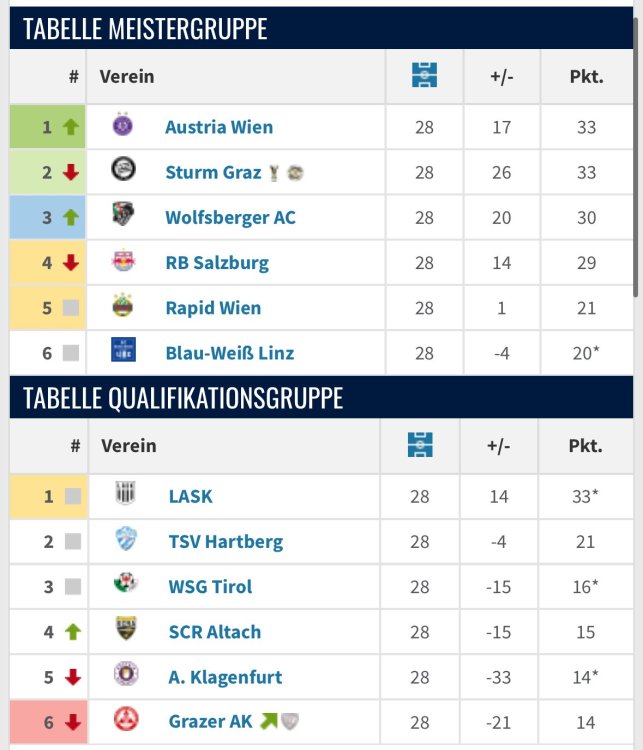Open the A. Klagenfurt club link
This screenshot has width=643, height=750.
click(225, 677)
